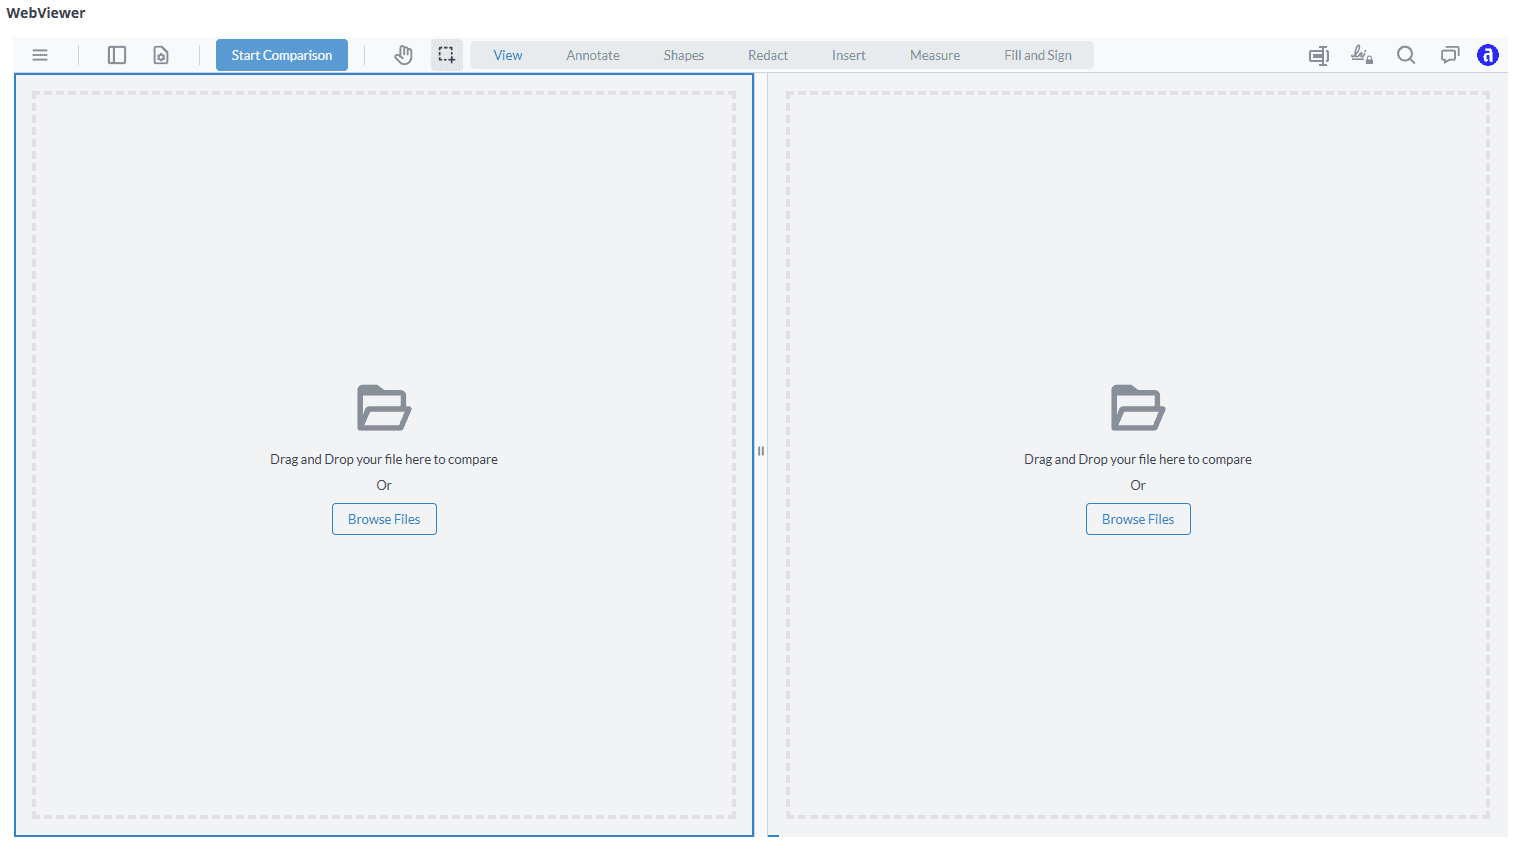Open the hamburger menu

click(40, 55)
